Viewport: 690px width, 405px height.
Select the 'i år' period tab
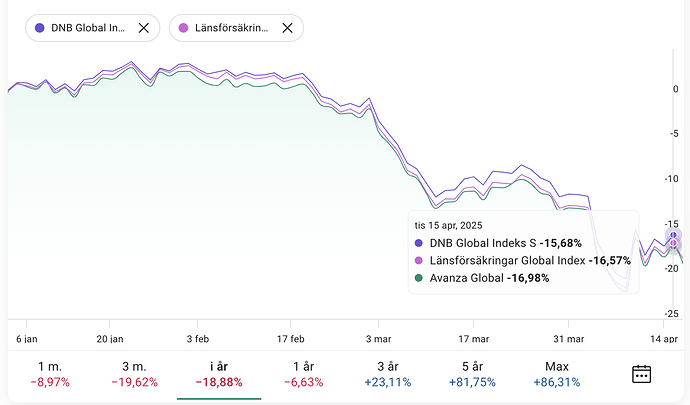tap(219, 374)
